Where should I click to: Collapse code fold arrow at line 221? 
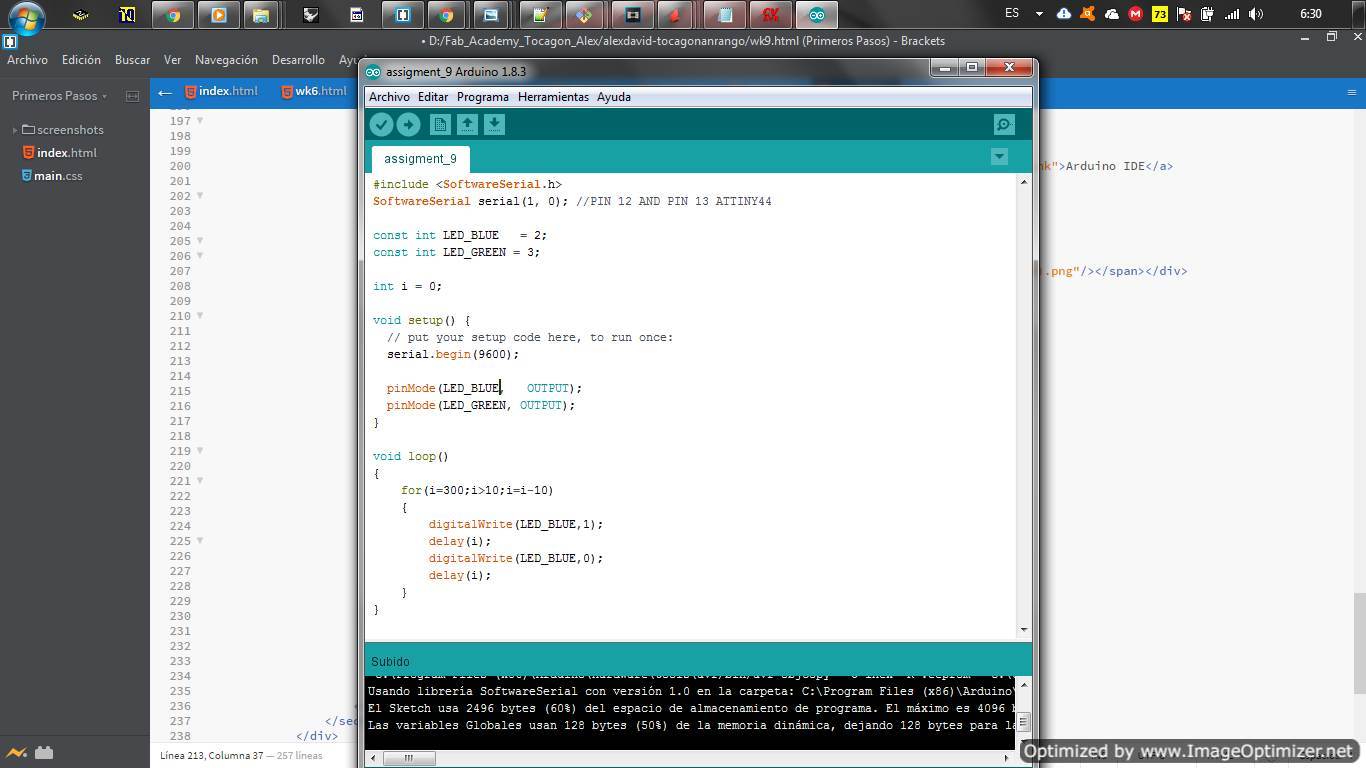point(199,481)
